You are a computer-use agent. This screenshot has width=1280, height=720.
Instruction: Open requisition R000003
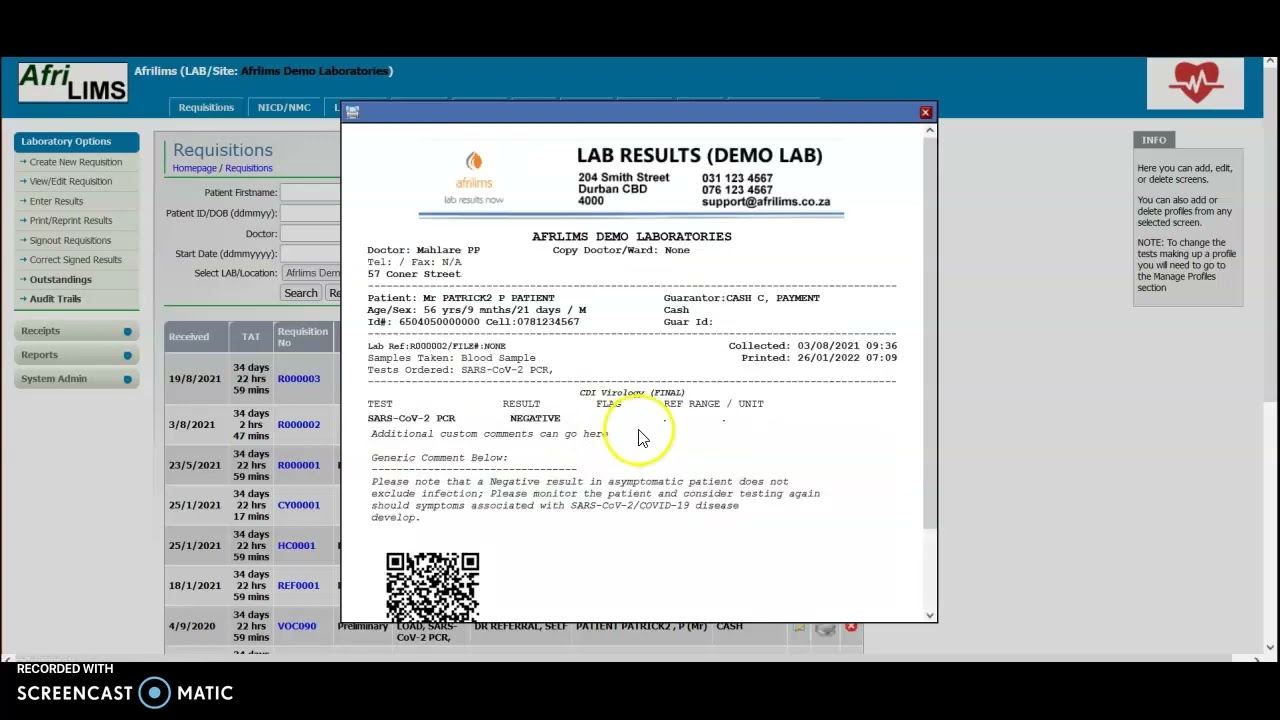(298, 379)
